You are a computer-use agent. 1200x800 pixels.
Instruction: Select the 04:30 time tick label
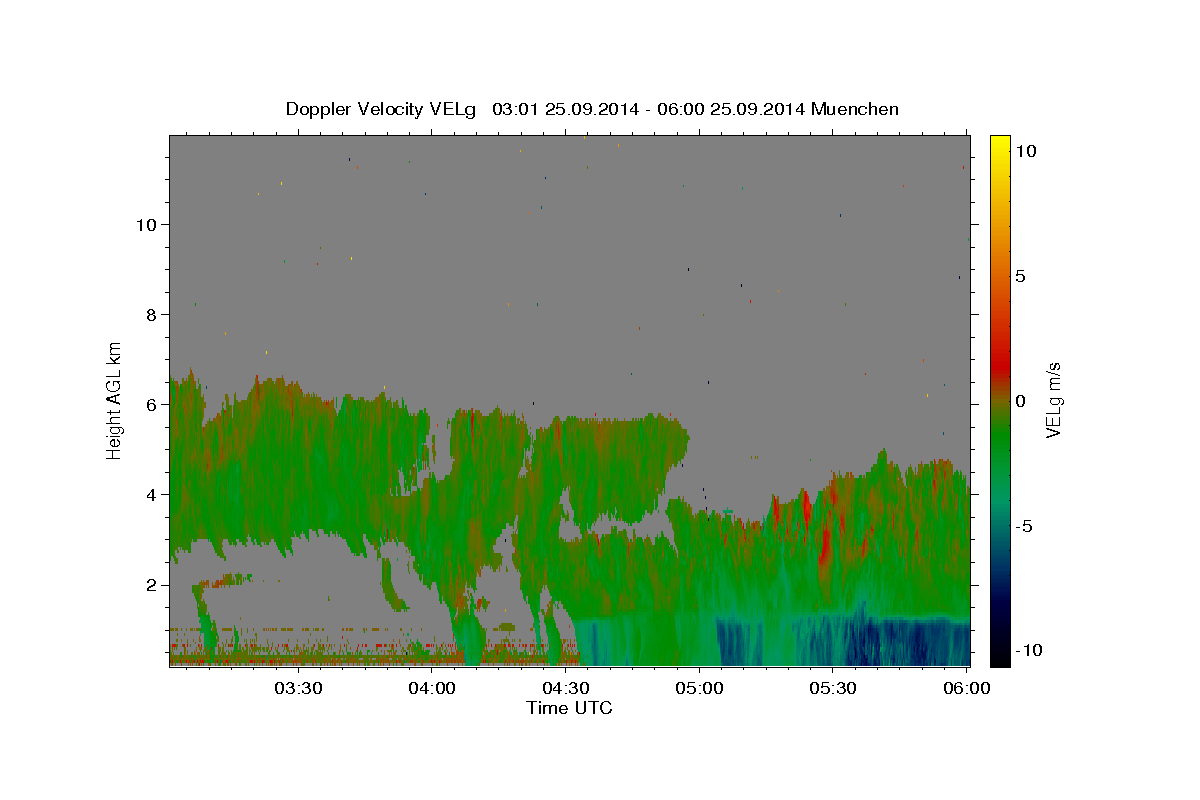click(x=565, y=688)
